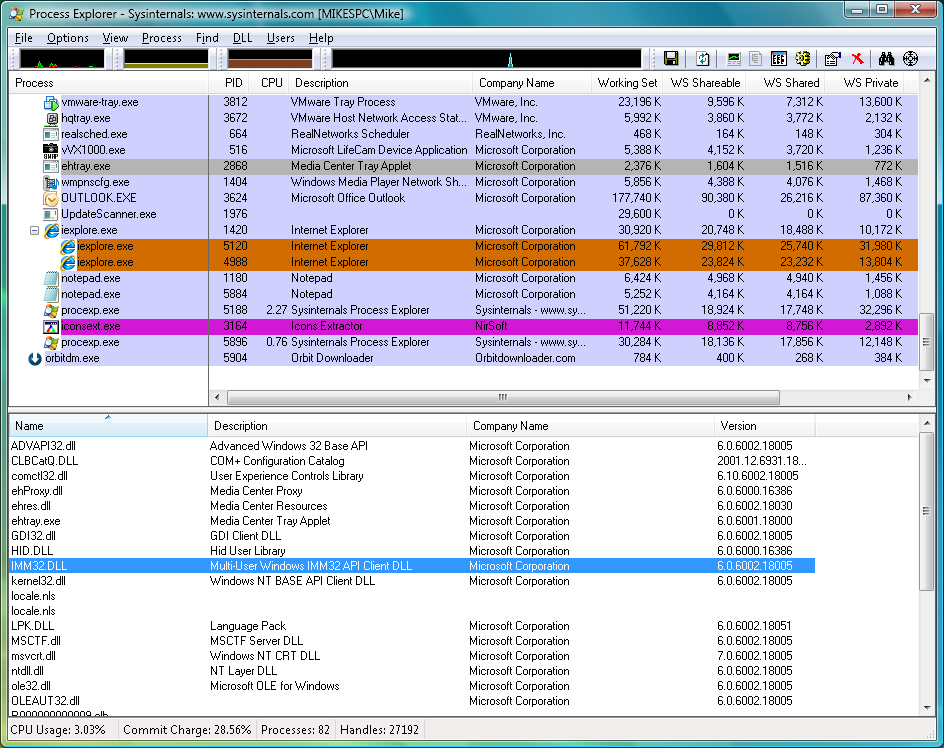Image resolution: width=944 pixels, height=748 pixels.
Task: Click the binoculars Find icon
Action: click(886, 58)
